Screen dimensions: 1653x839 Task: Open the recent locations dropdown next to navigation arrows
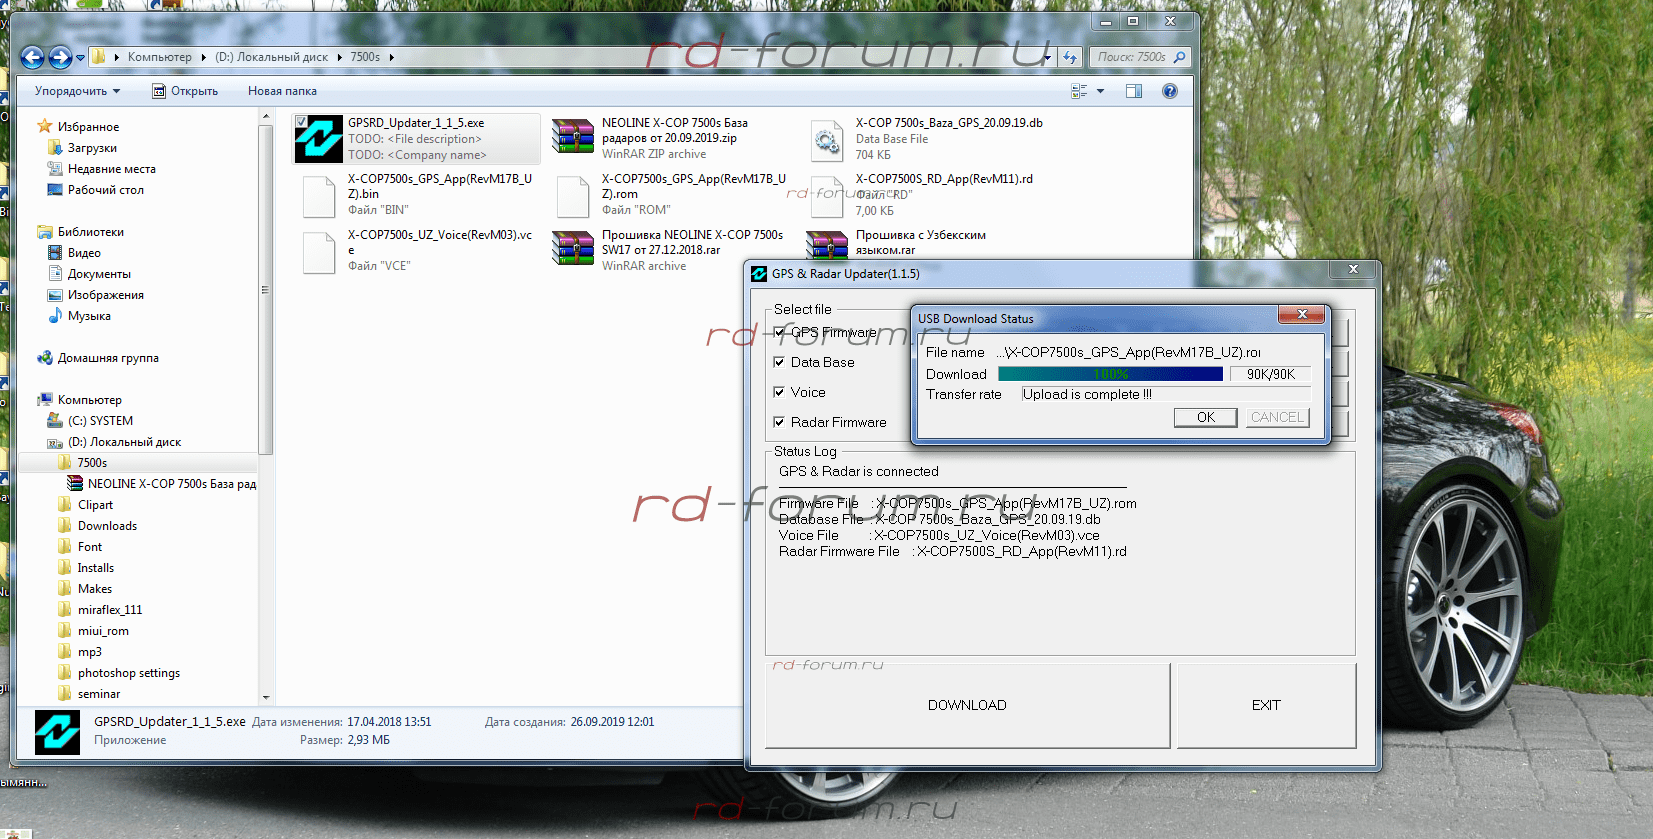click(x=81, y=58)
